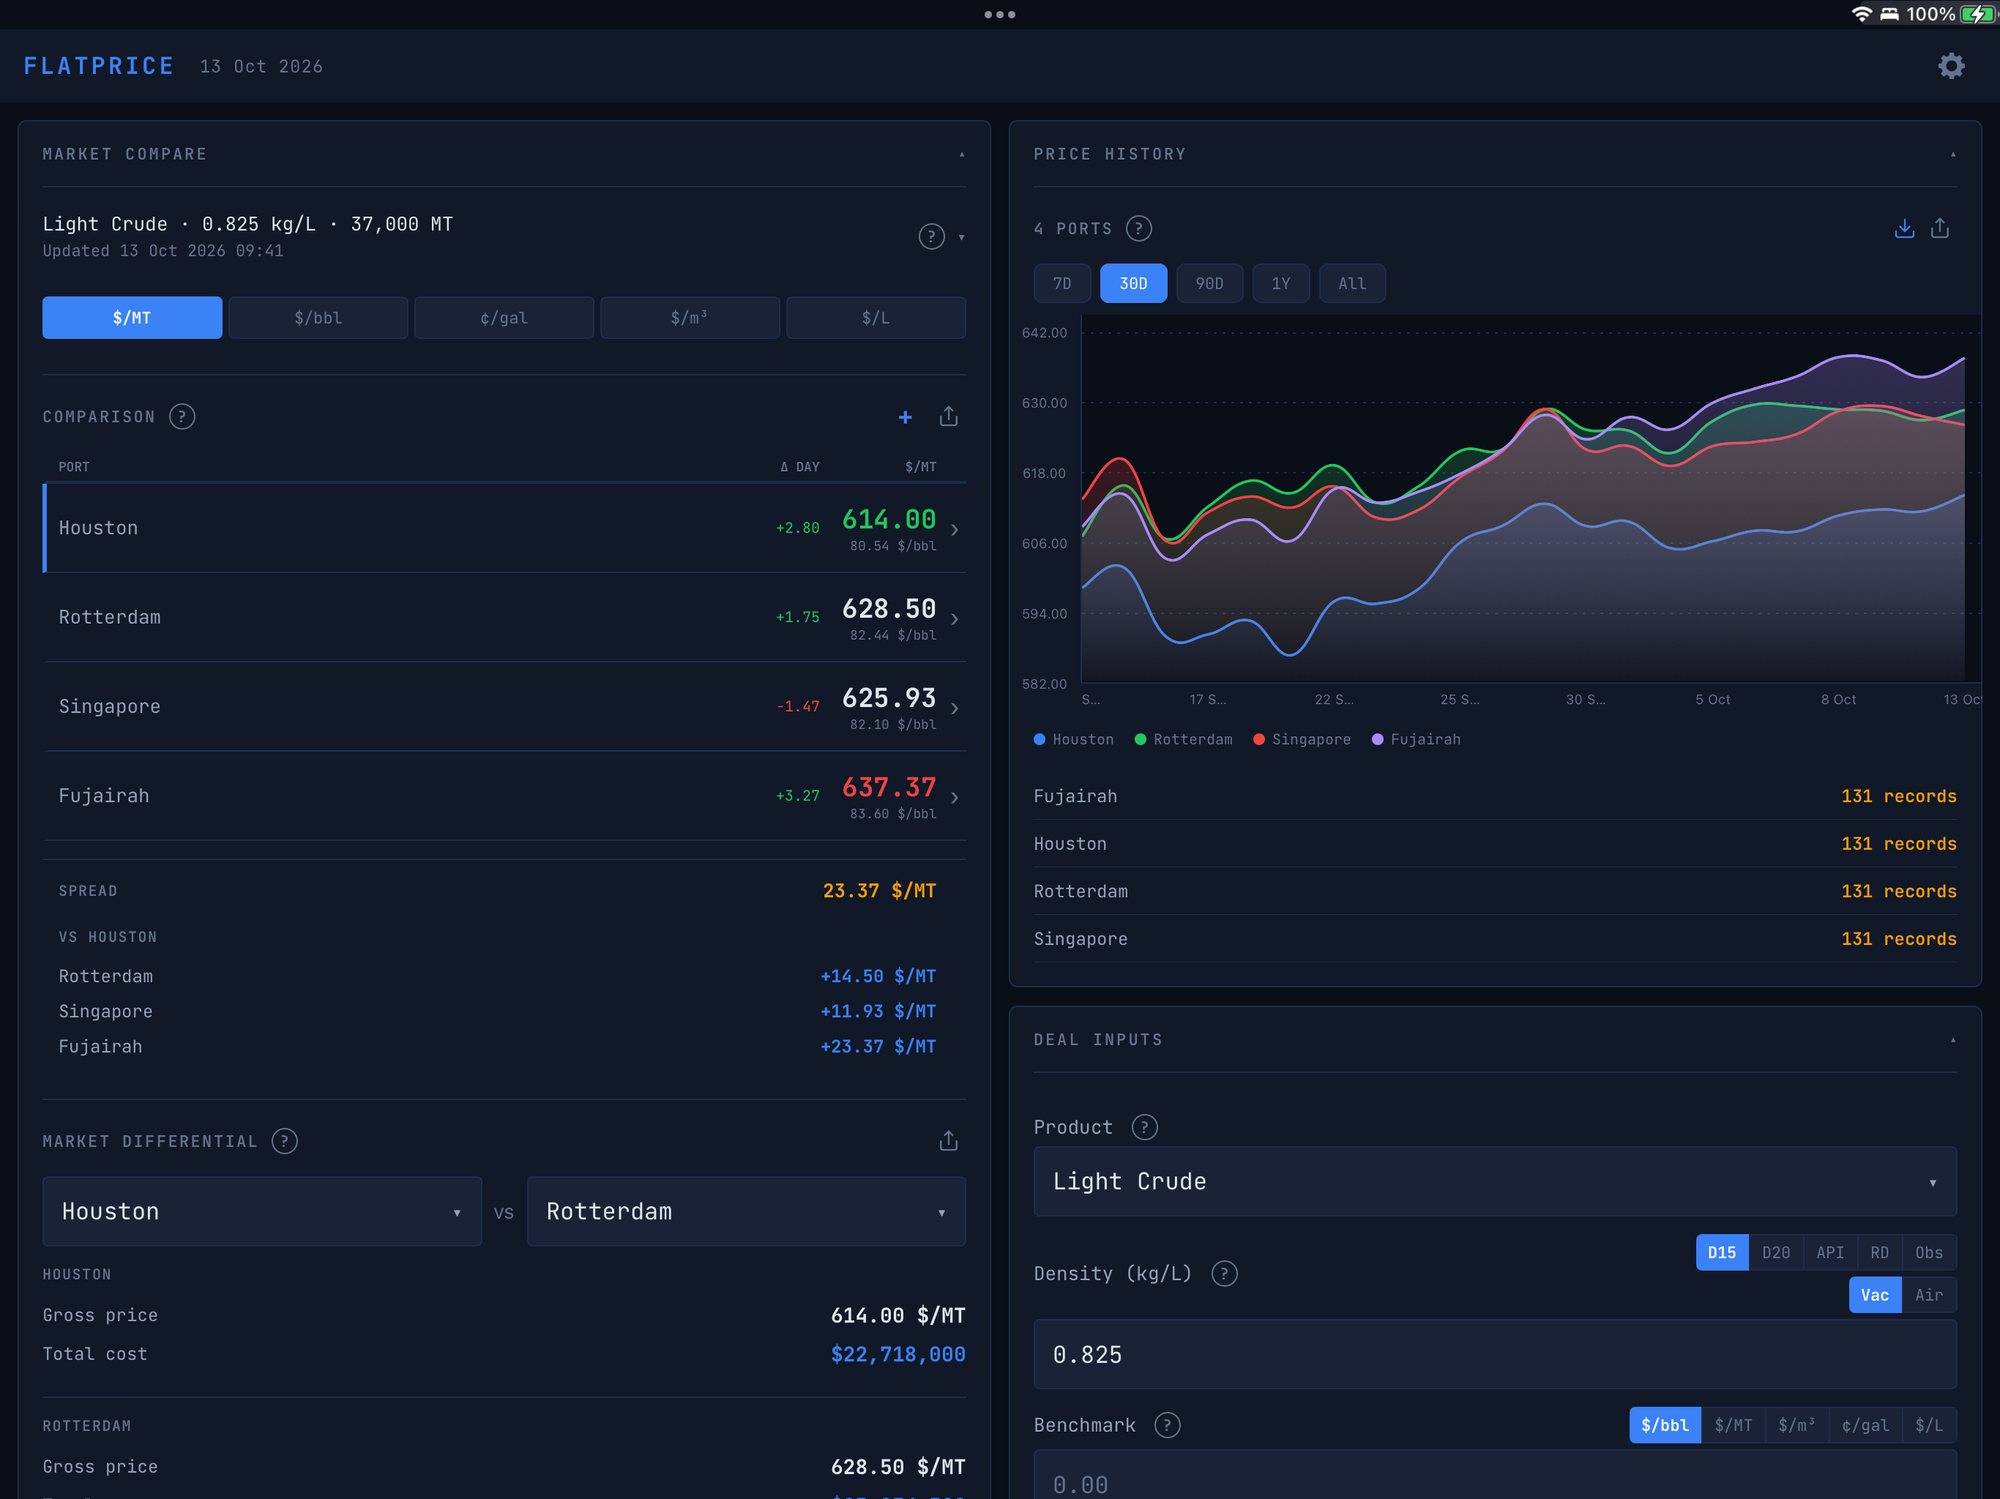The width and height of the screenshot is (2000, 1499).
Task: Toggle Fujairah series in chart legend
Action: (x=1416, y=739)
